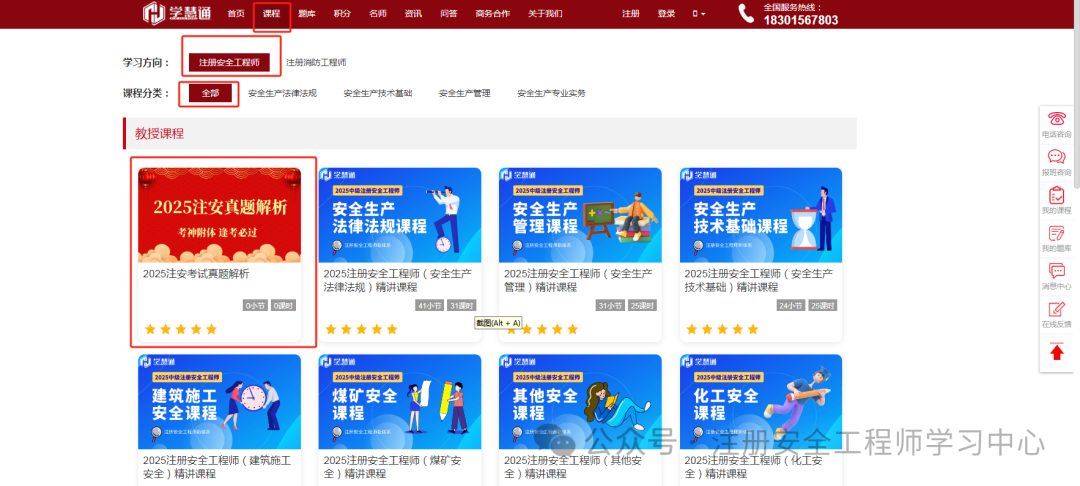1080x486 pixels.
Task: Click the 学慧通 logo in the header
Action: point(177,13)
